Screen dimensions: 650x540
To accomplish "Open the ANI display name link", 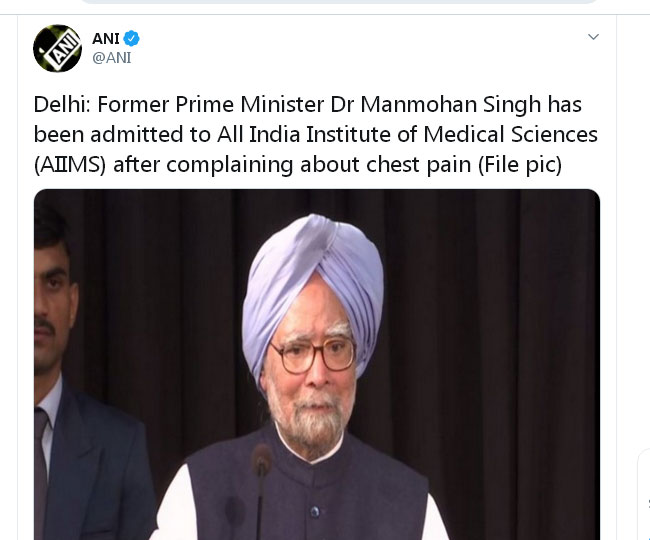I will 106,39.
